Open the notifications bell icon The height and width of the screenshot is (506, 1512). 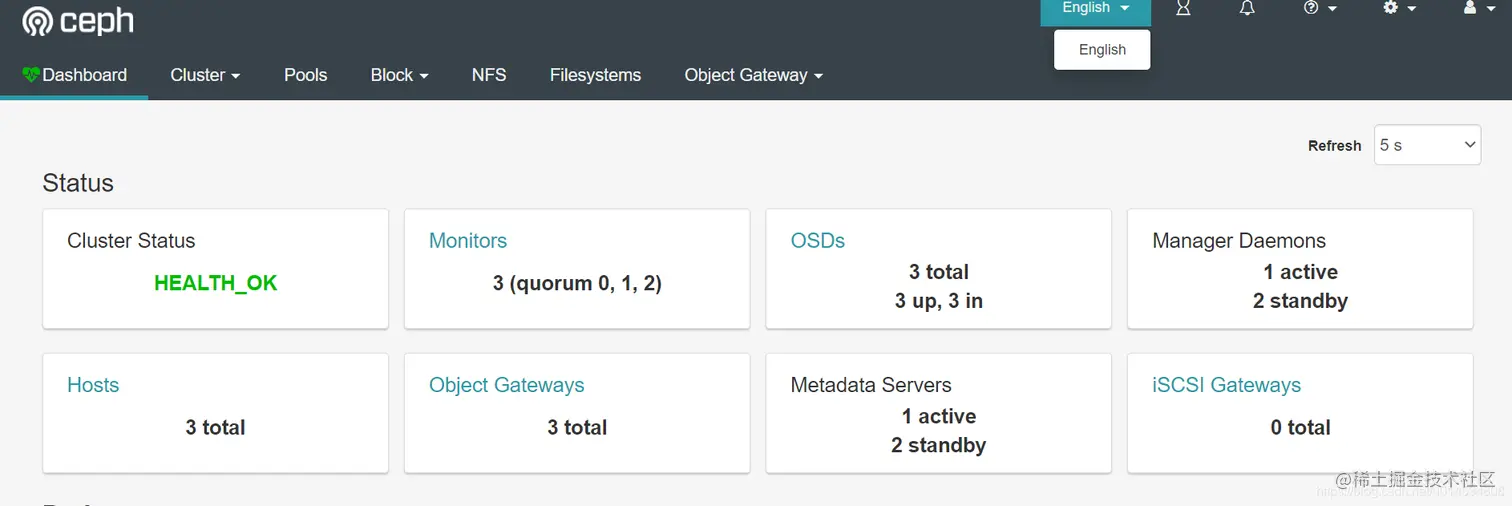tap(1247, 8)
